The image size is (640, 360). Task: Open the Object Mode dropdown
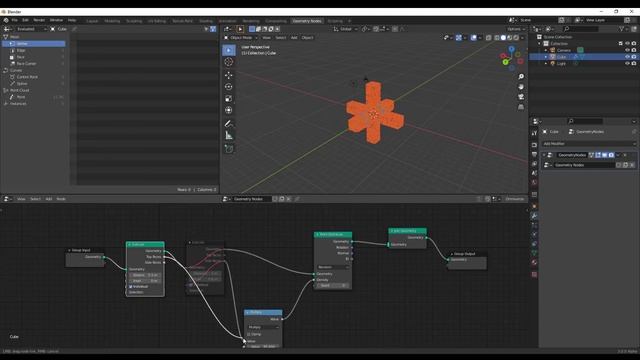click(x=241, y=38)
